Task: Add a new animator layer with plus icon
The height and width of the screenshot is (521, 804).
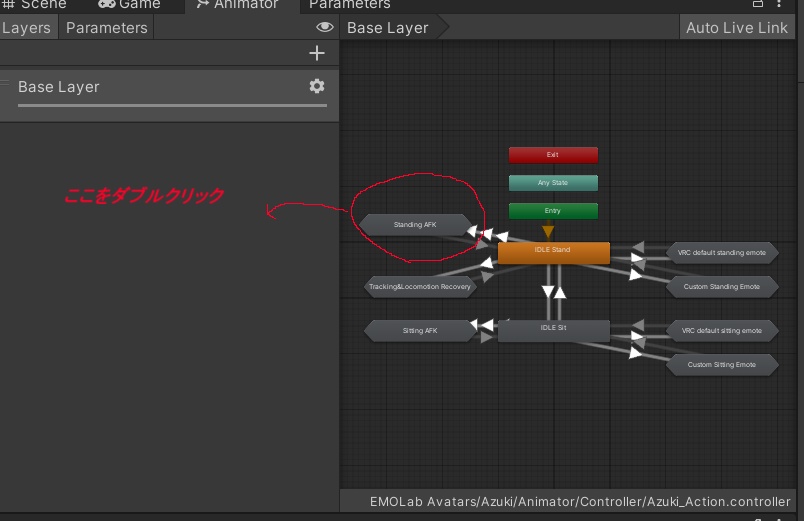Action: tap(317, 53)
